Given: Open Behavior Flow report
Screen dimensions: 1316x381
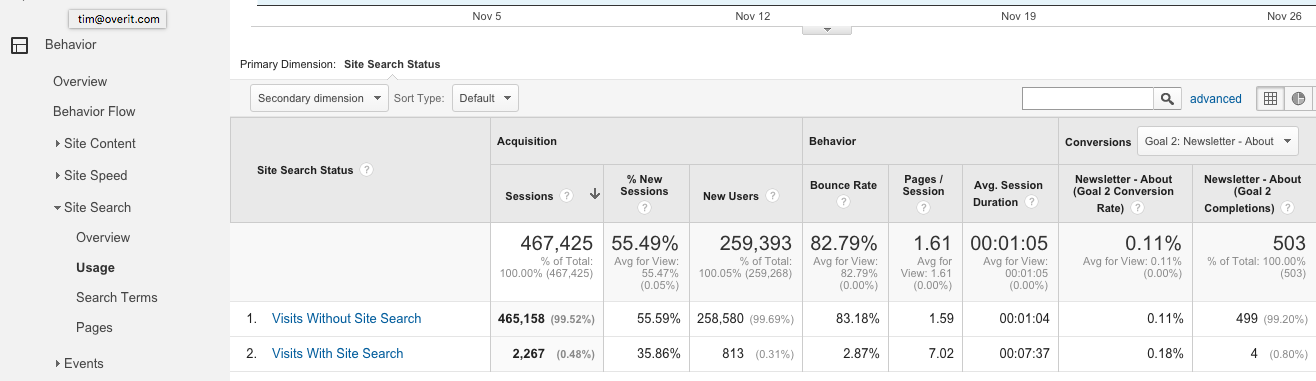Looking at the screenshot, I should [x=94, y=111].
